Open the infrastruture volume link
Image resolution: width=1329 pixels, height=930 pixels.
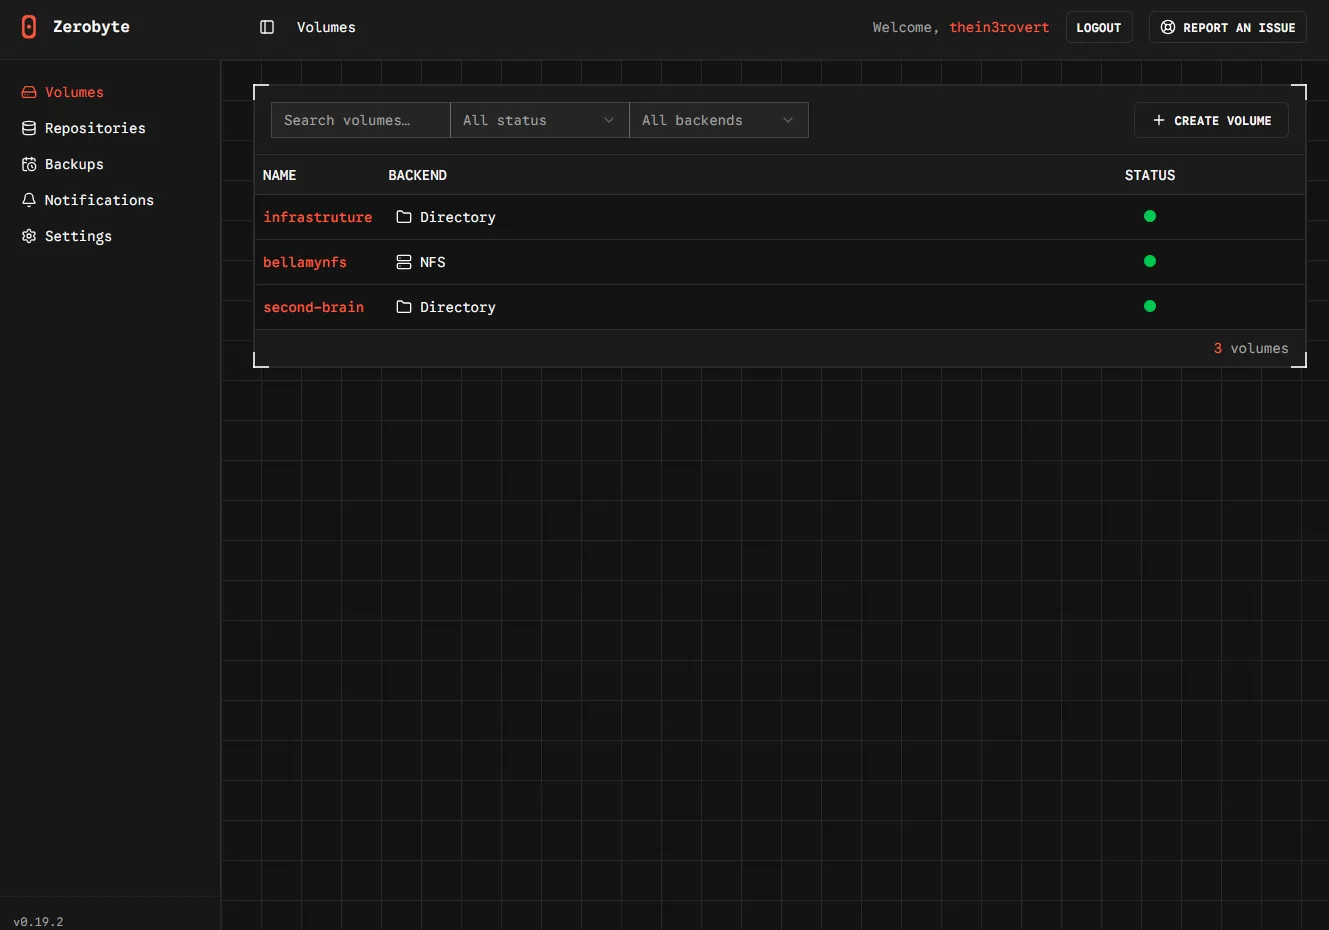(x=317, y=217)
